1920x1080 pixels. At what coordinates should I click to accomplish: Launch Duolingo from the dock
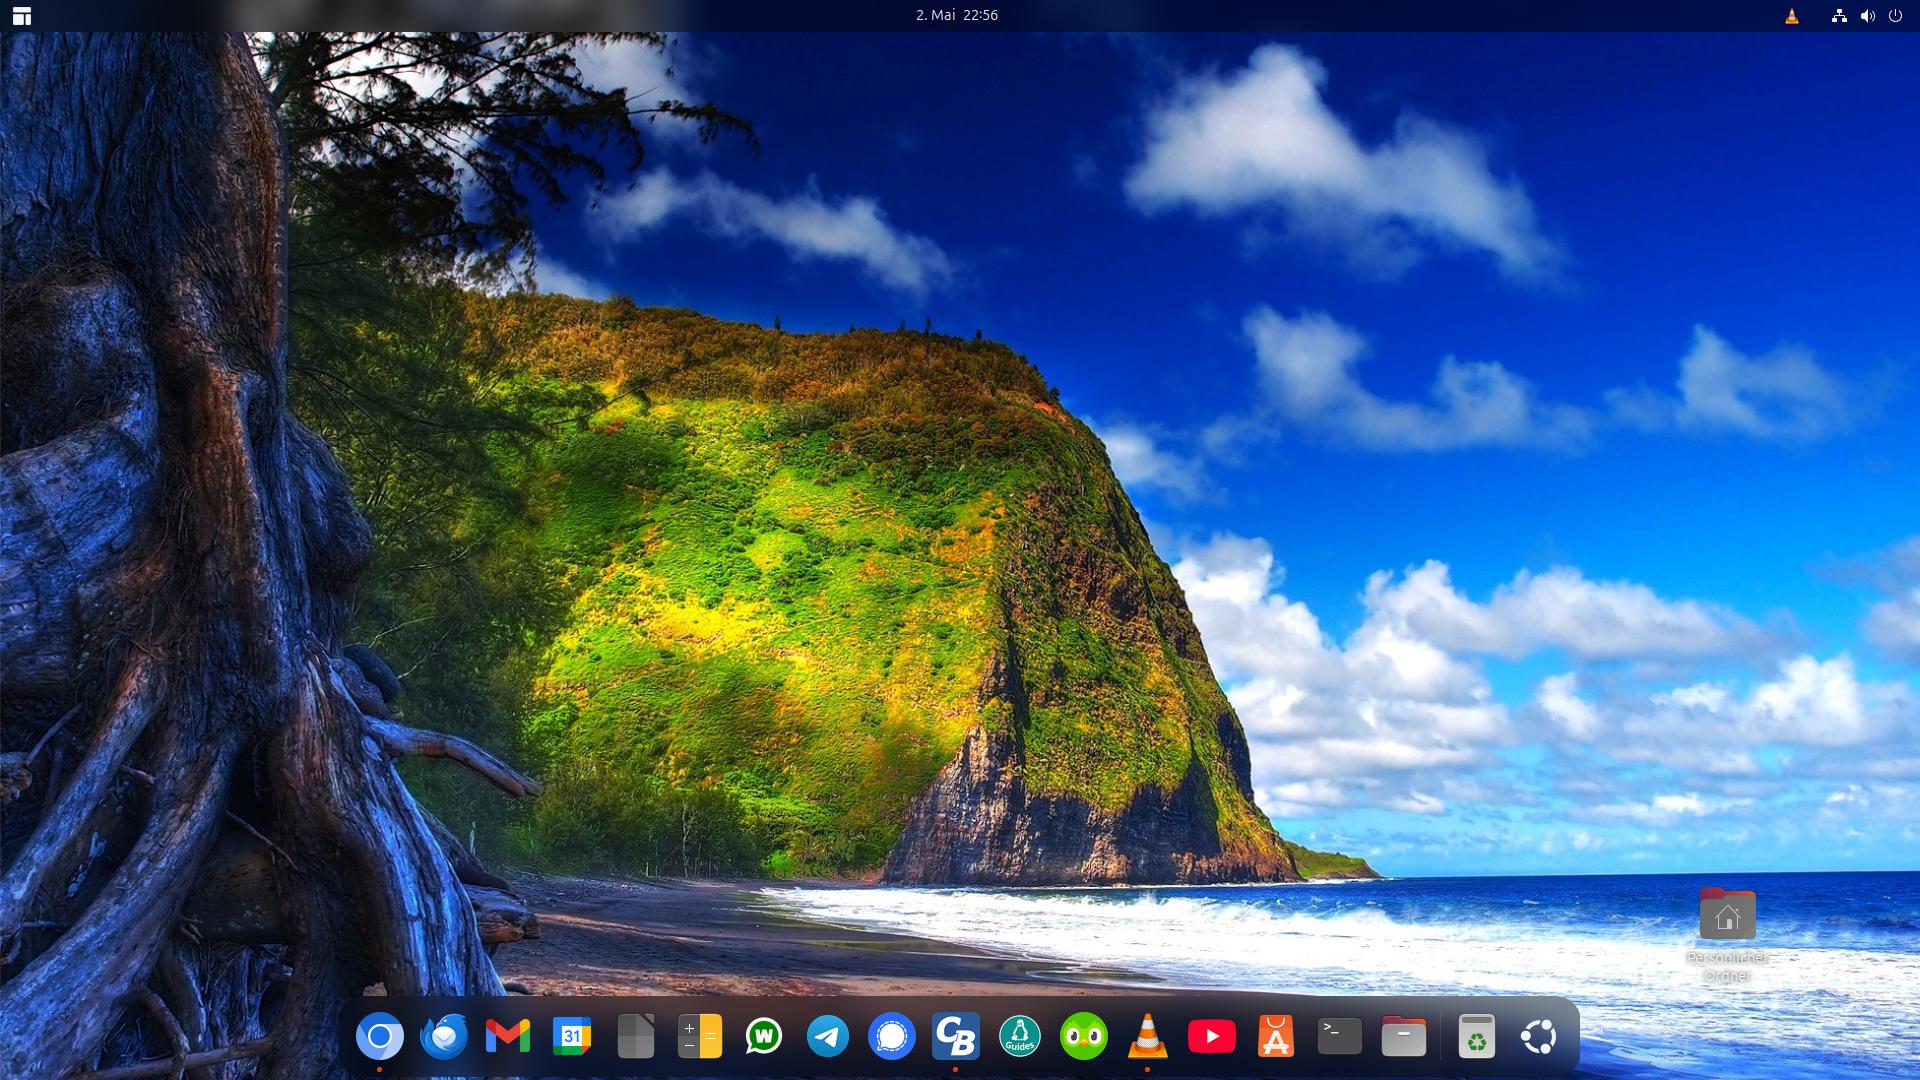(1084, 1037)
